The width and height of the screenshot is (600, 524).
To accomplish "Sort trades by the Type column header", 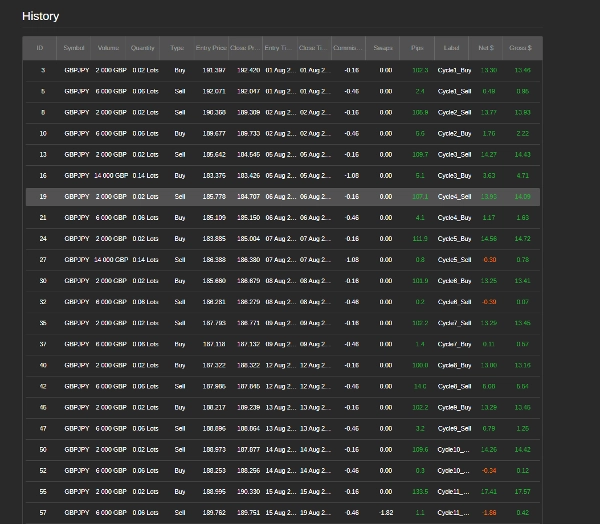I will [x=177, y=48].
